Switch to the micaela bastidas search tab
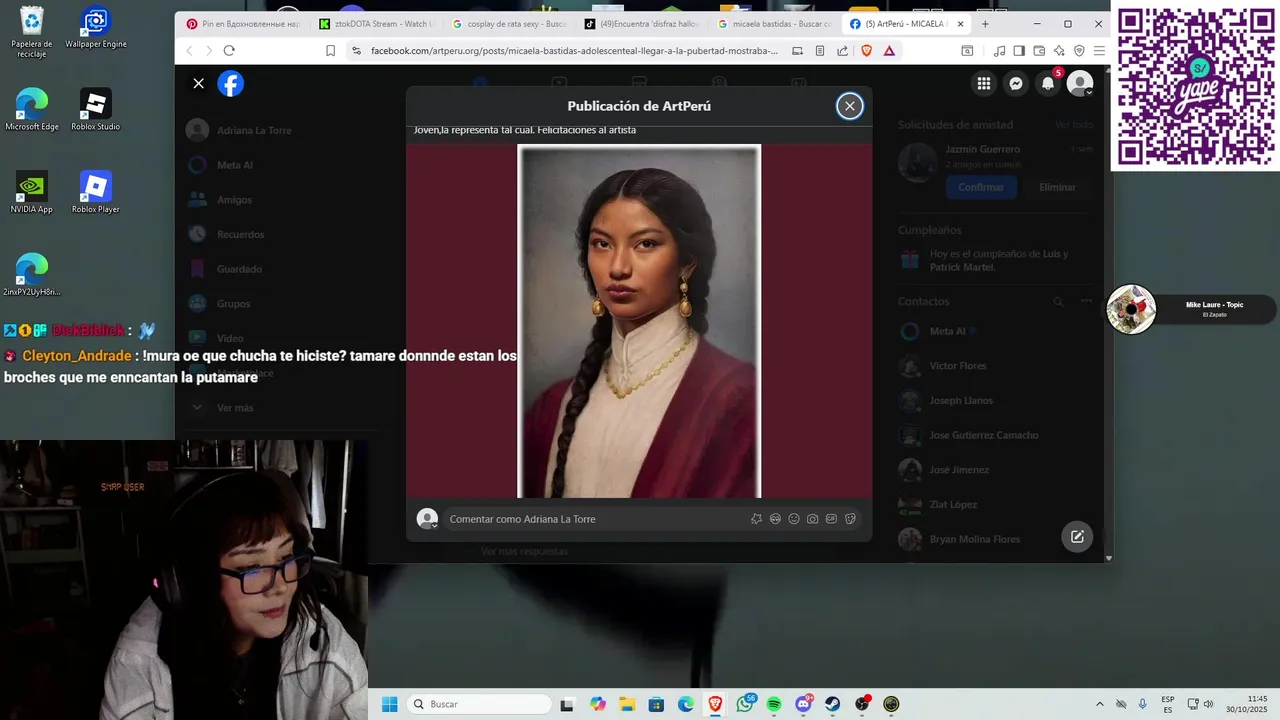The image size is (1280, 720). 775,24
